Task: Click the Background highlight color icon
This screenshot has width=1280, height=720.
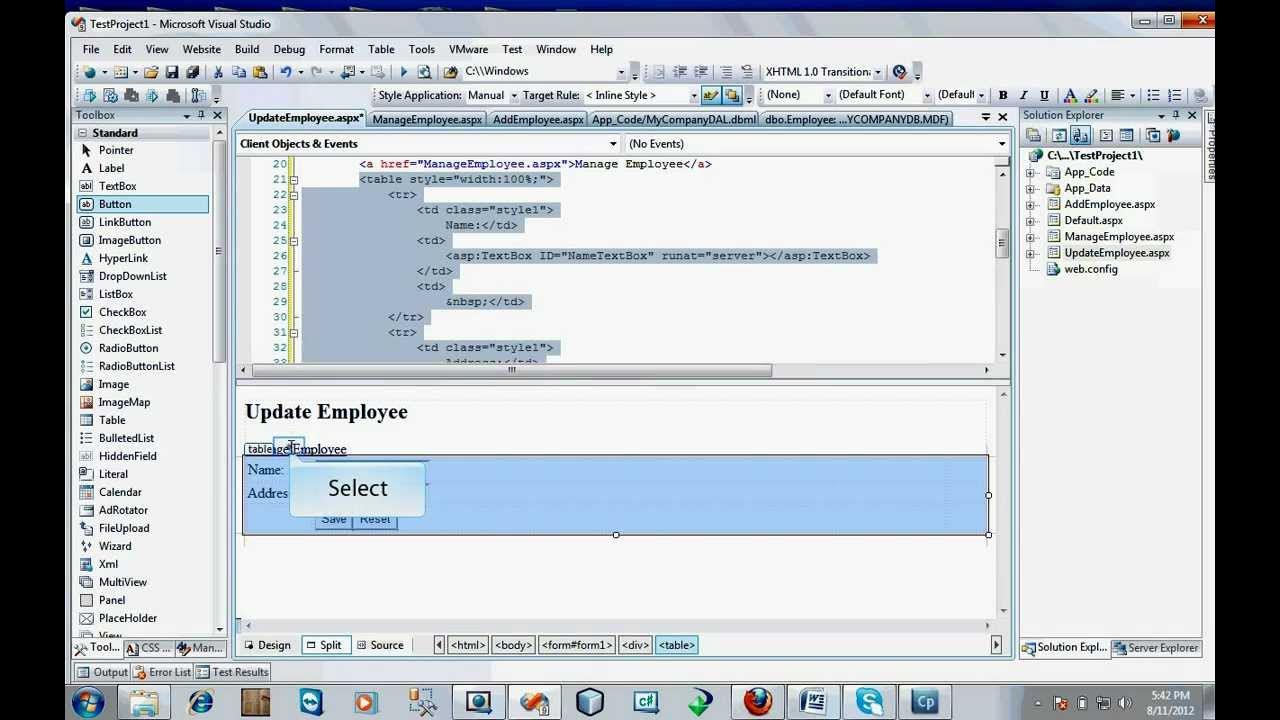Action: 1091,96
